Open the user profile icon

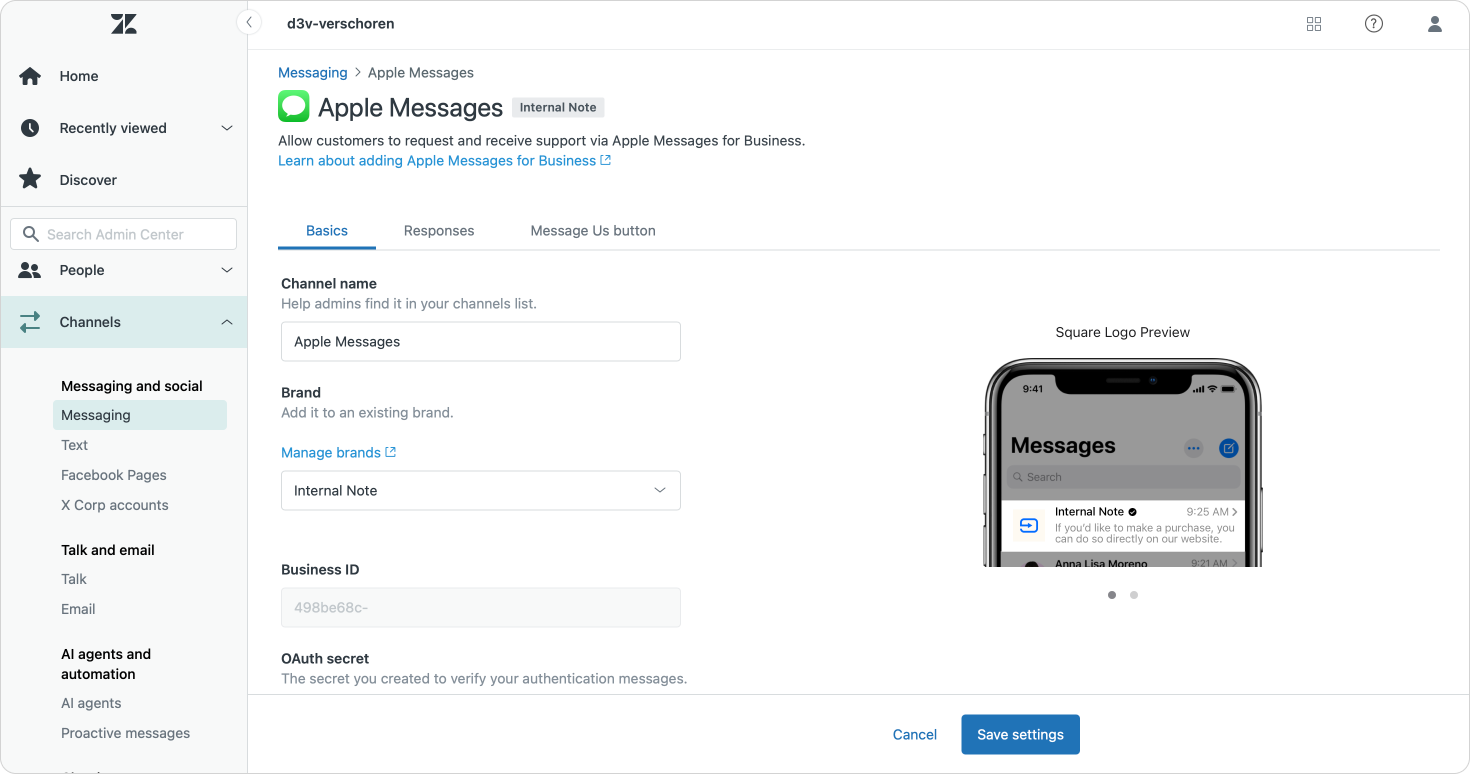point(1434,24)
